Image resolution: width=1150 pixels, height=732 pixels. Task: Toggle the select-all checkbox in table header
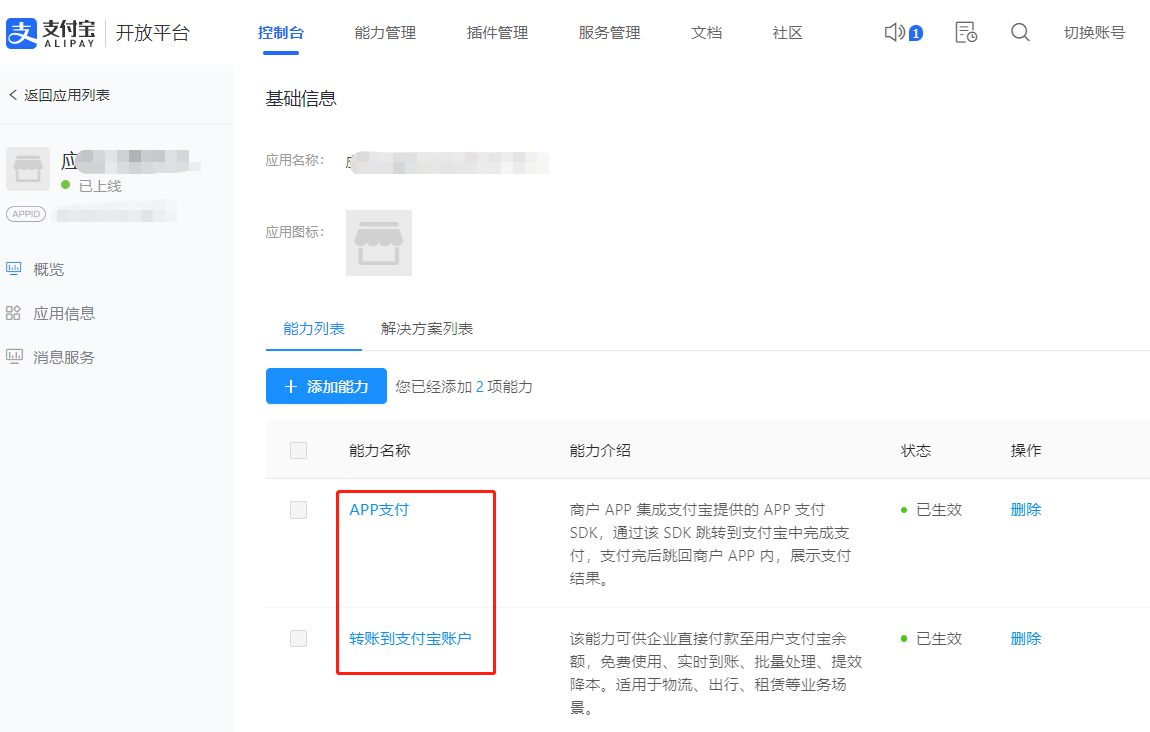coord(299,450)
